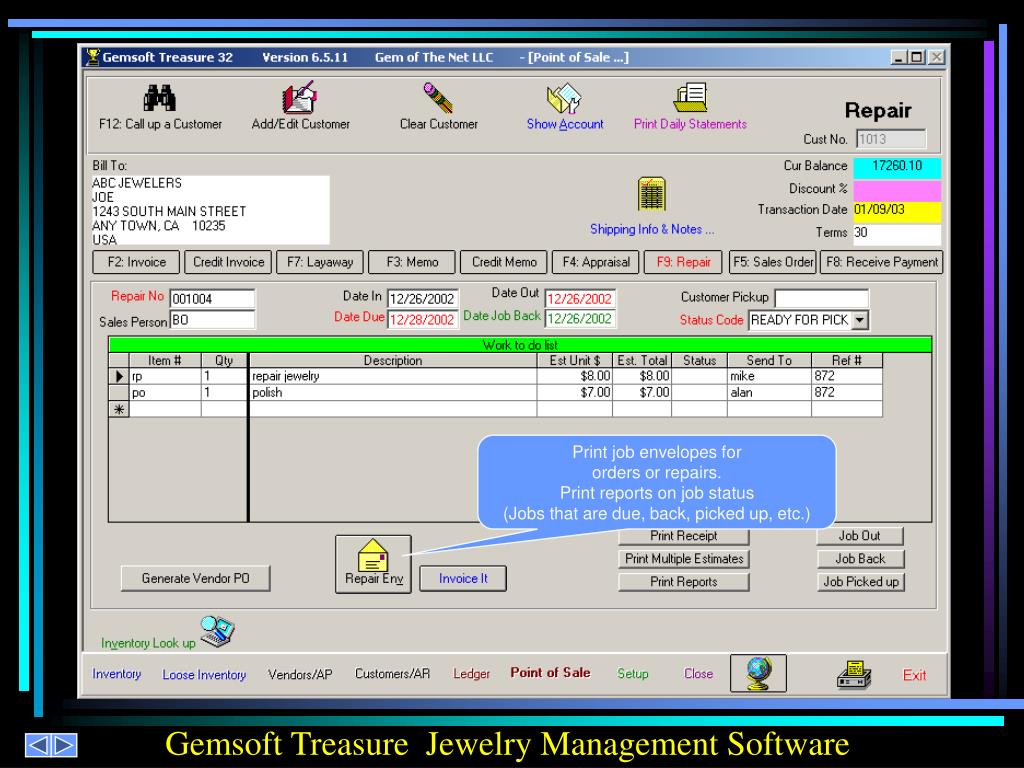Click the Print Daily Statements icon
This screenshot has height=768, width=1024.
(690, 97)
